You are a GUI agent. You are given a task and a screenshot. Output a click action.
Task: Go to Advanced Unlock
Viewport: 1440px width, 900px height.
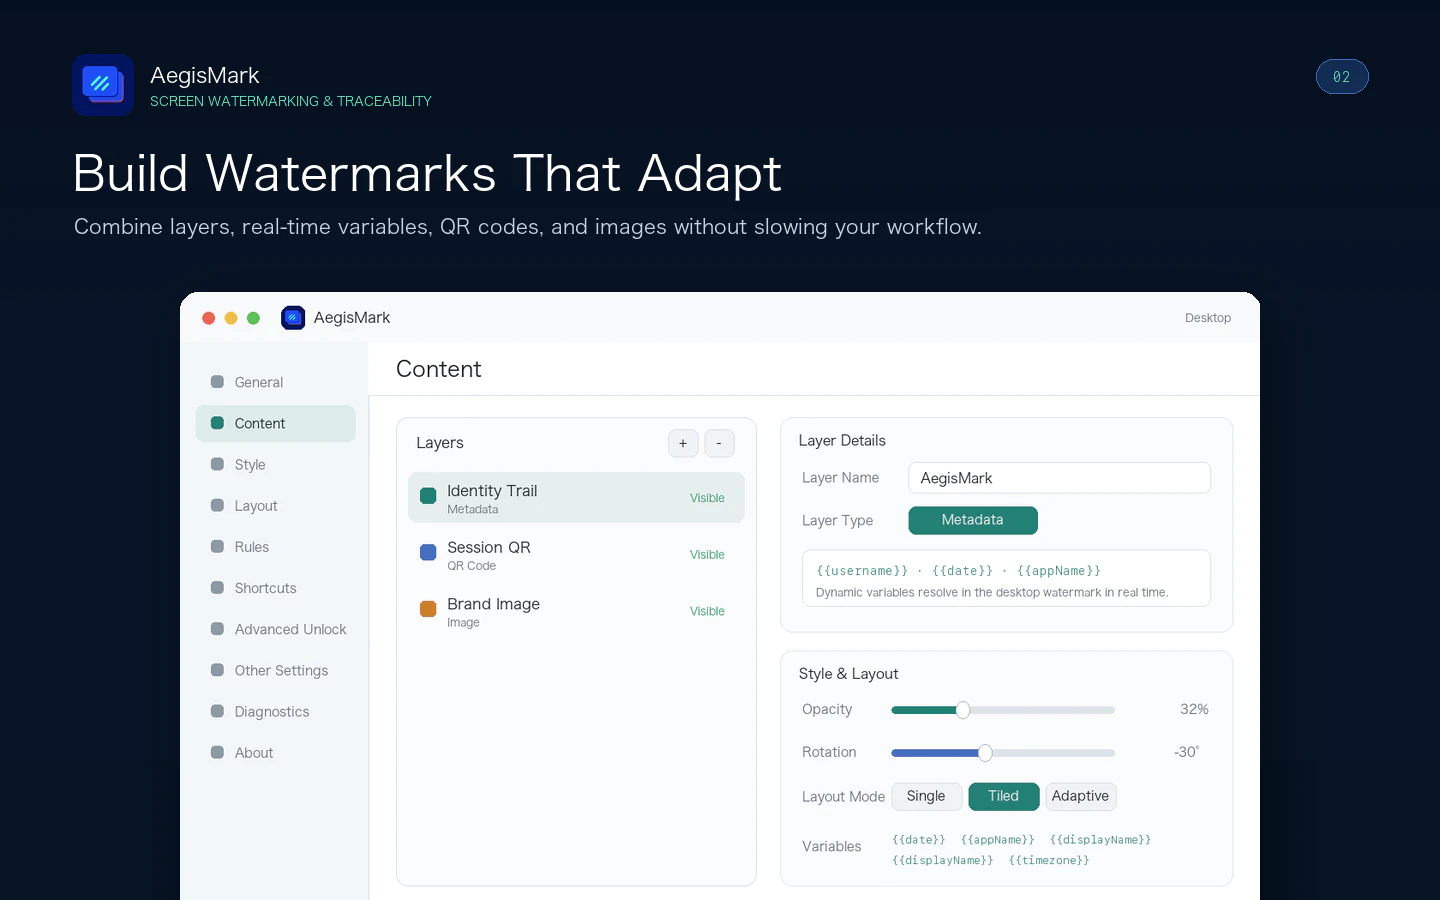tap(275, 629)
